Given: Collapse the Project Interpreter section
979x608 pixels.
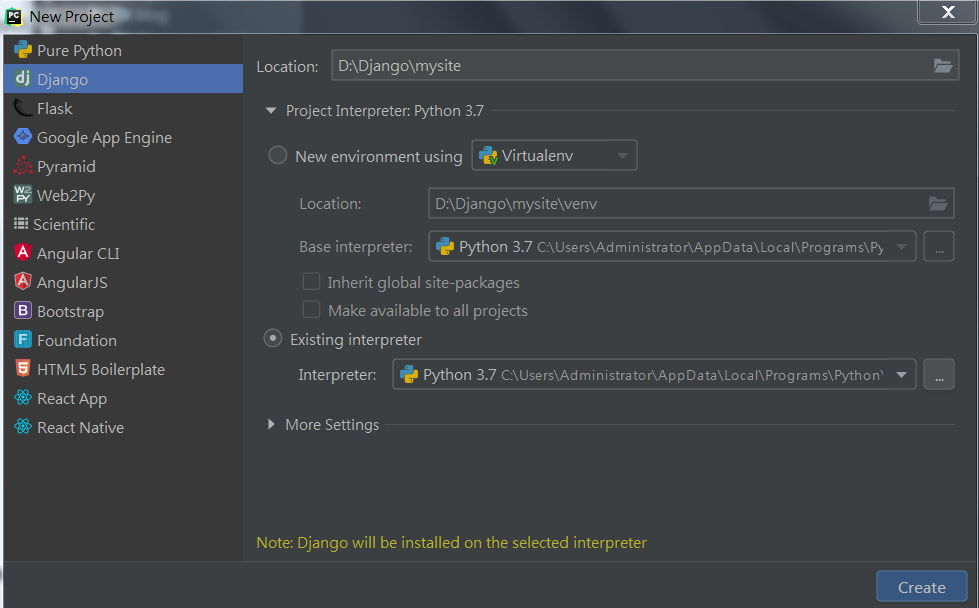Looking at the screenshot, I should 271,110.
